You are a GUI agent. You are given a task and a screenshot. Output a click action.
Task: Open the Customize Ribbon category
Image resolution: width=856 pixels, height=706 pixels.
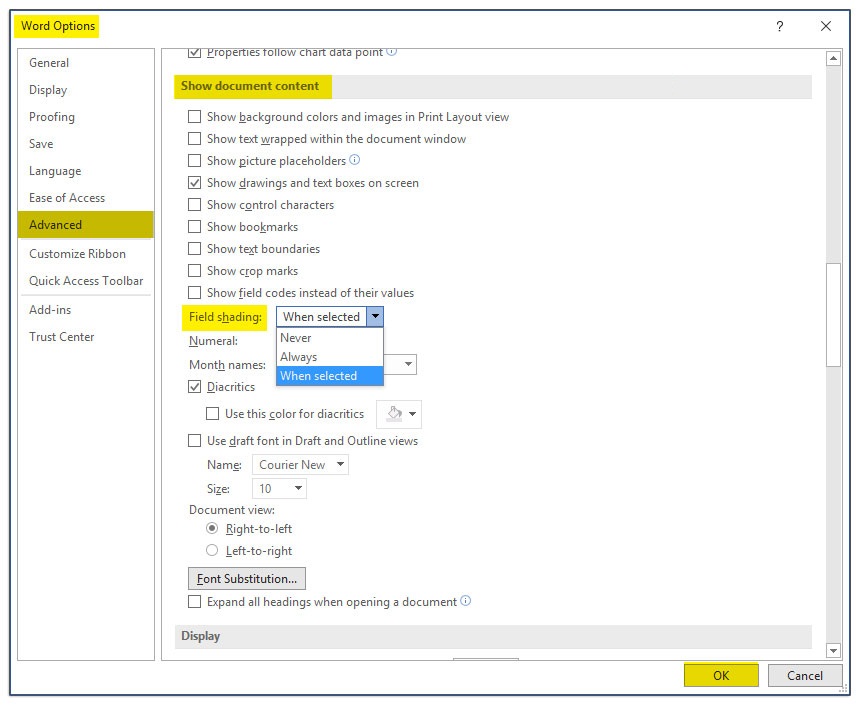(77, 254)
